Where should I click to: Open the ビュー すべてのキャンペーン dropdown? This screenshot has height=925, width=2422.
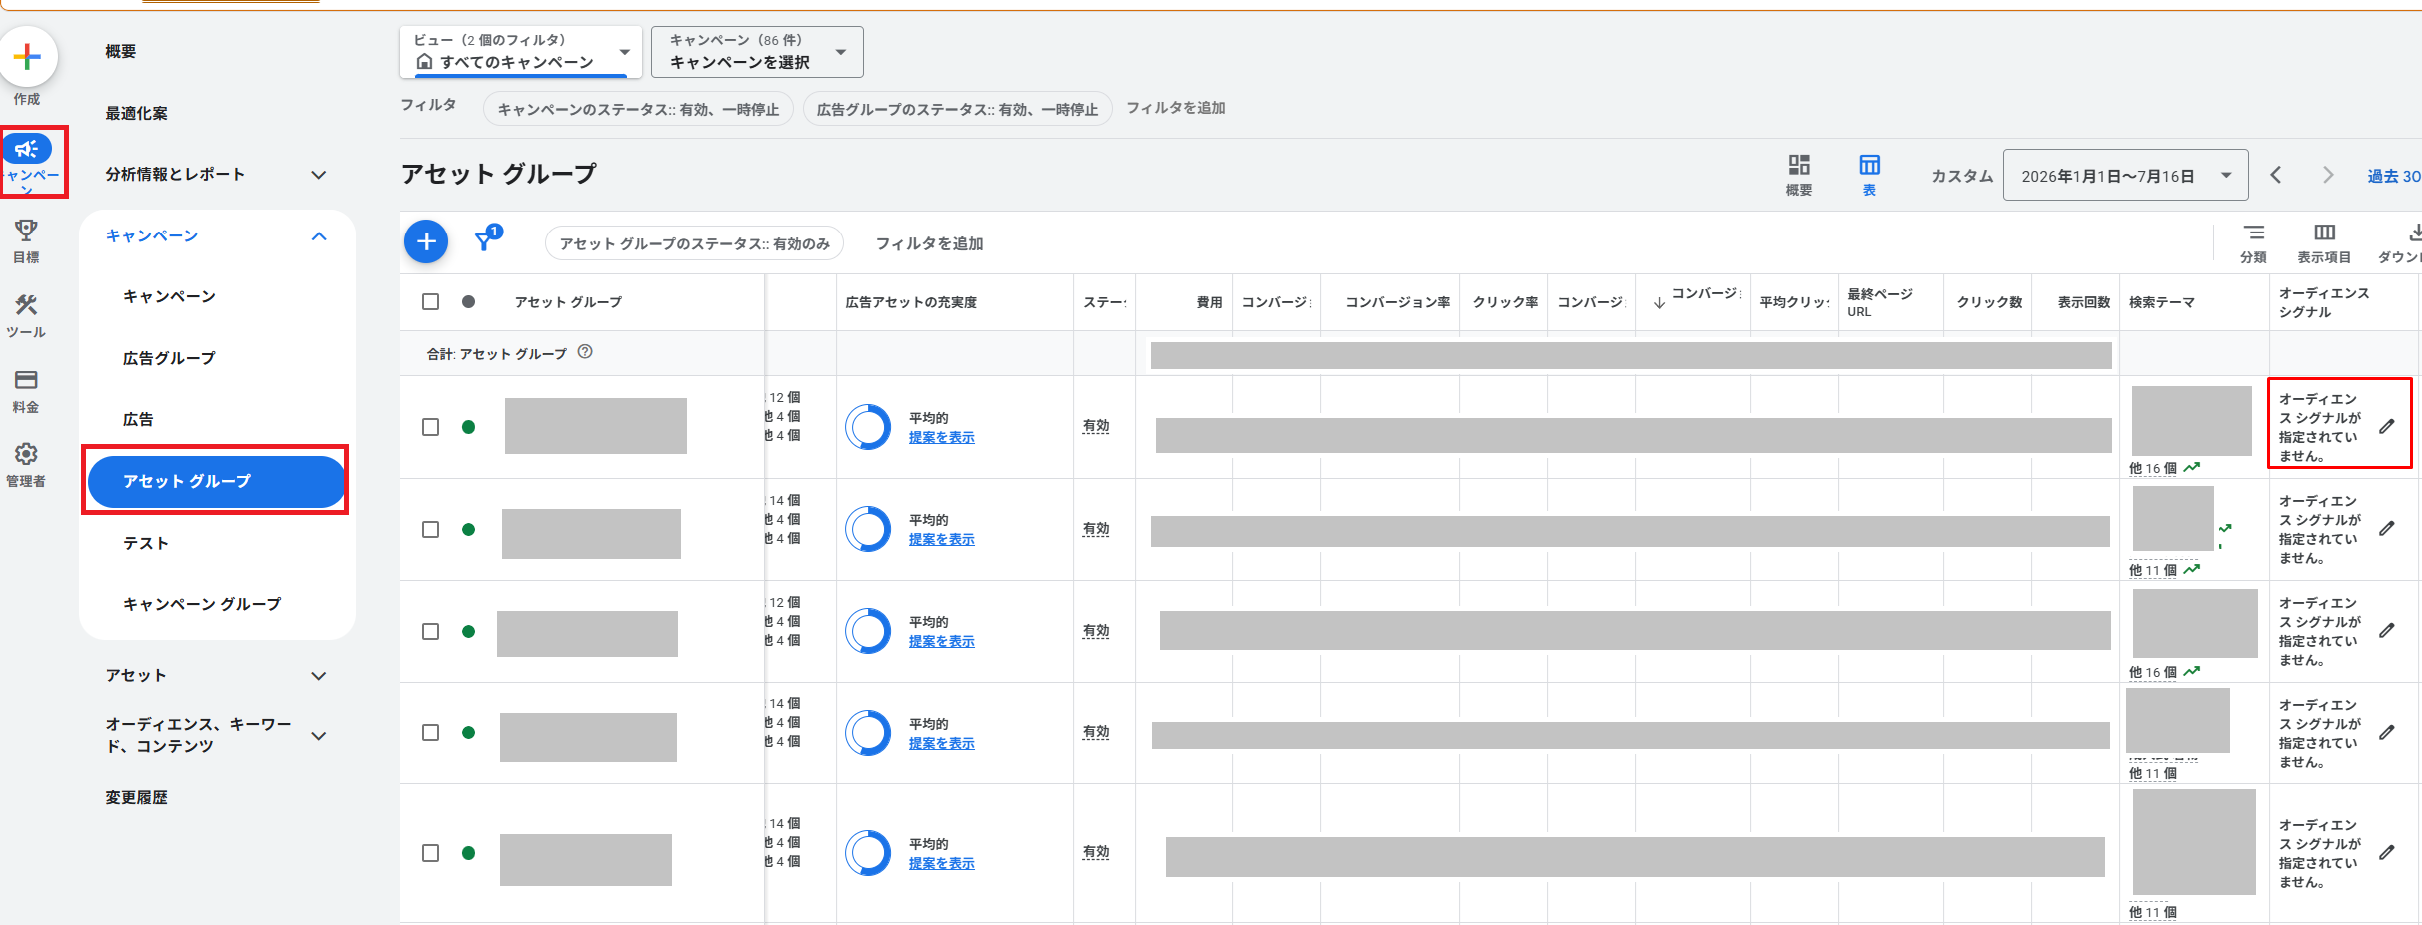coord(521,51)
